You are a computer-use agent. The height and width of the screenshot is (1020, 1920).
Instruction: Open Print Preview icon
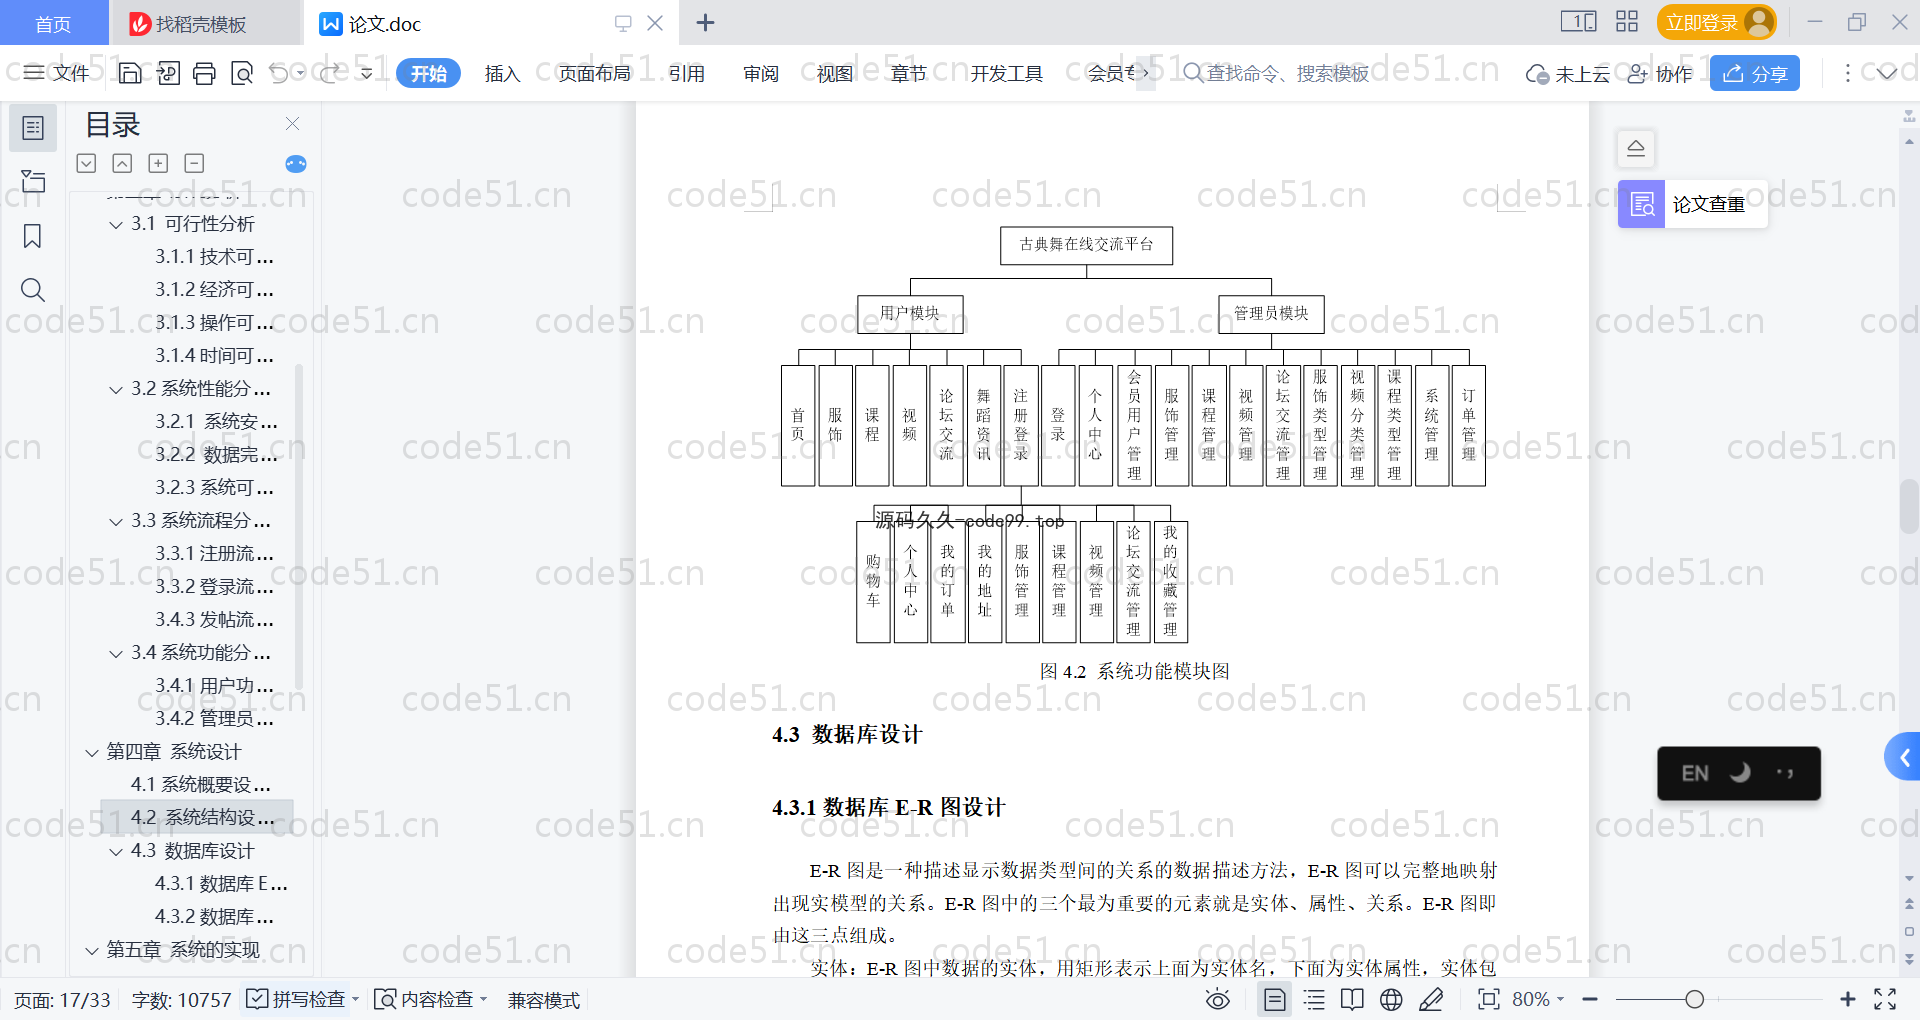point(241,73)
